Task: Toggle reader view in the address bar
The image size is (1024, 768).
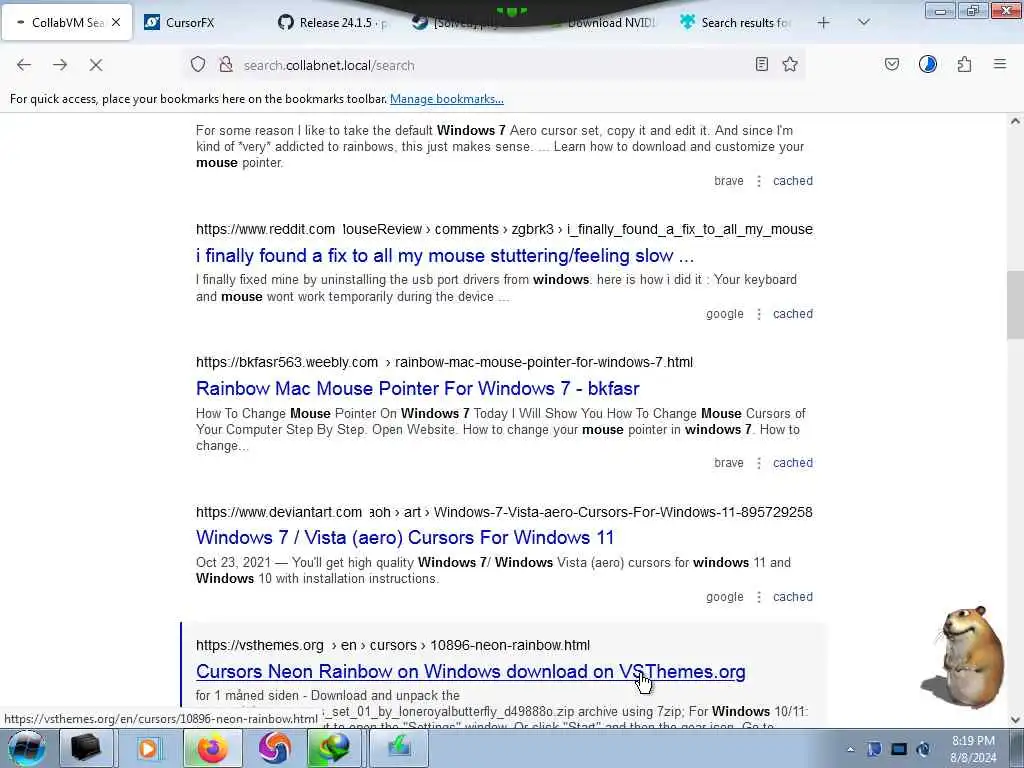Action: click(761, 64)
